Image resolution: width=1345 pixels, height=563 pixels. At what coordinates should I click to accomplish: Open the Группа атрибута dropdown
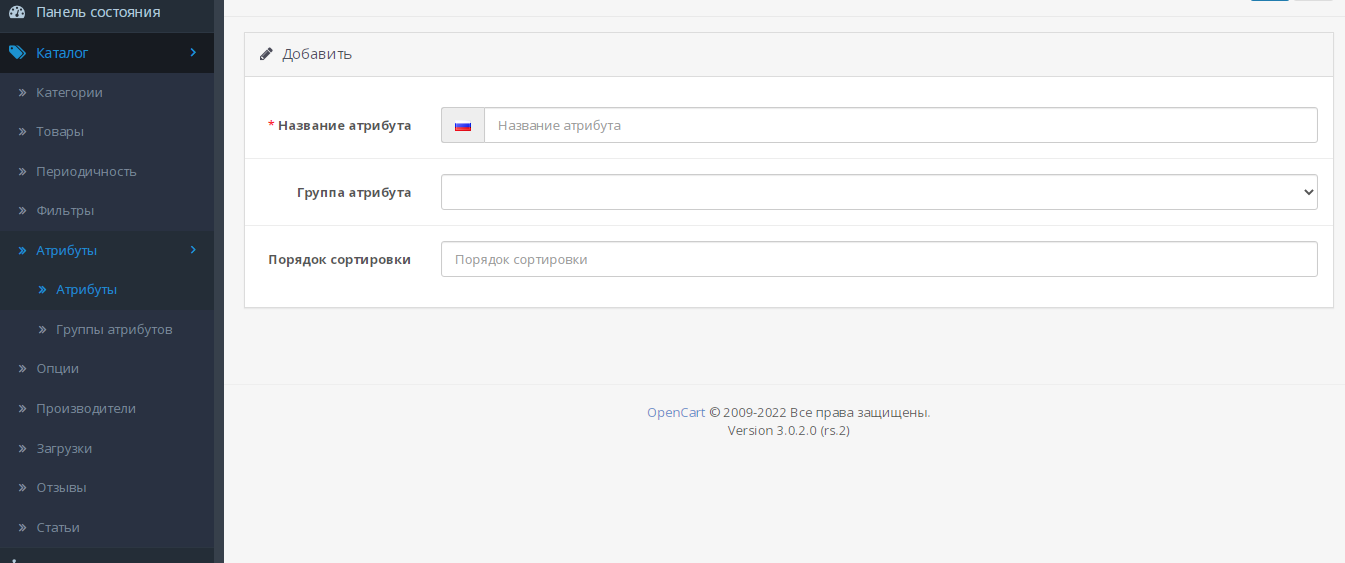(879, 192)
